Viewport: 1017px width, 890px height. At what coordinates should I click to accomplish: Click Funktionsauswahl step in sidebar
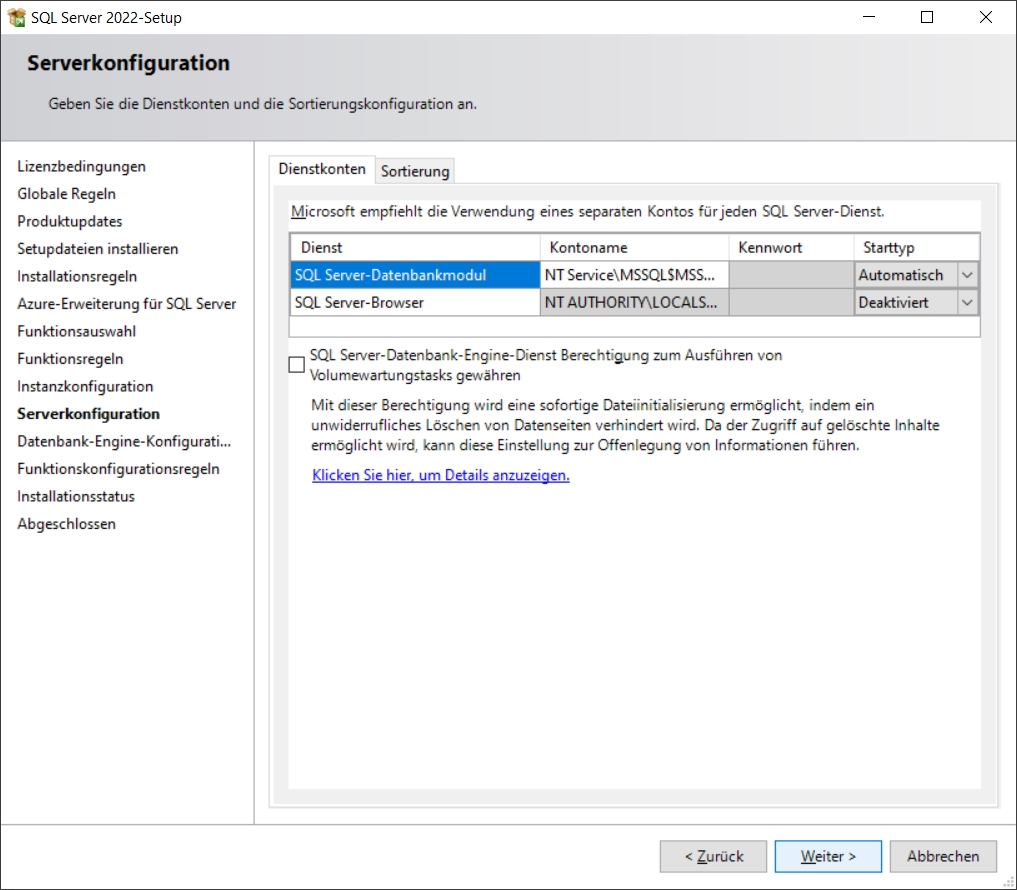pyautogui.click(x=77, y=331)
